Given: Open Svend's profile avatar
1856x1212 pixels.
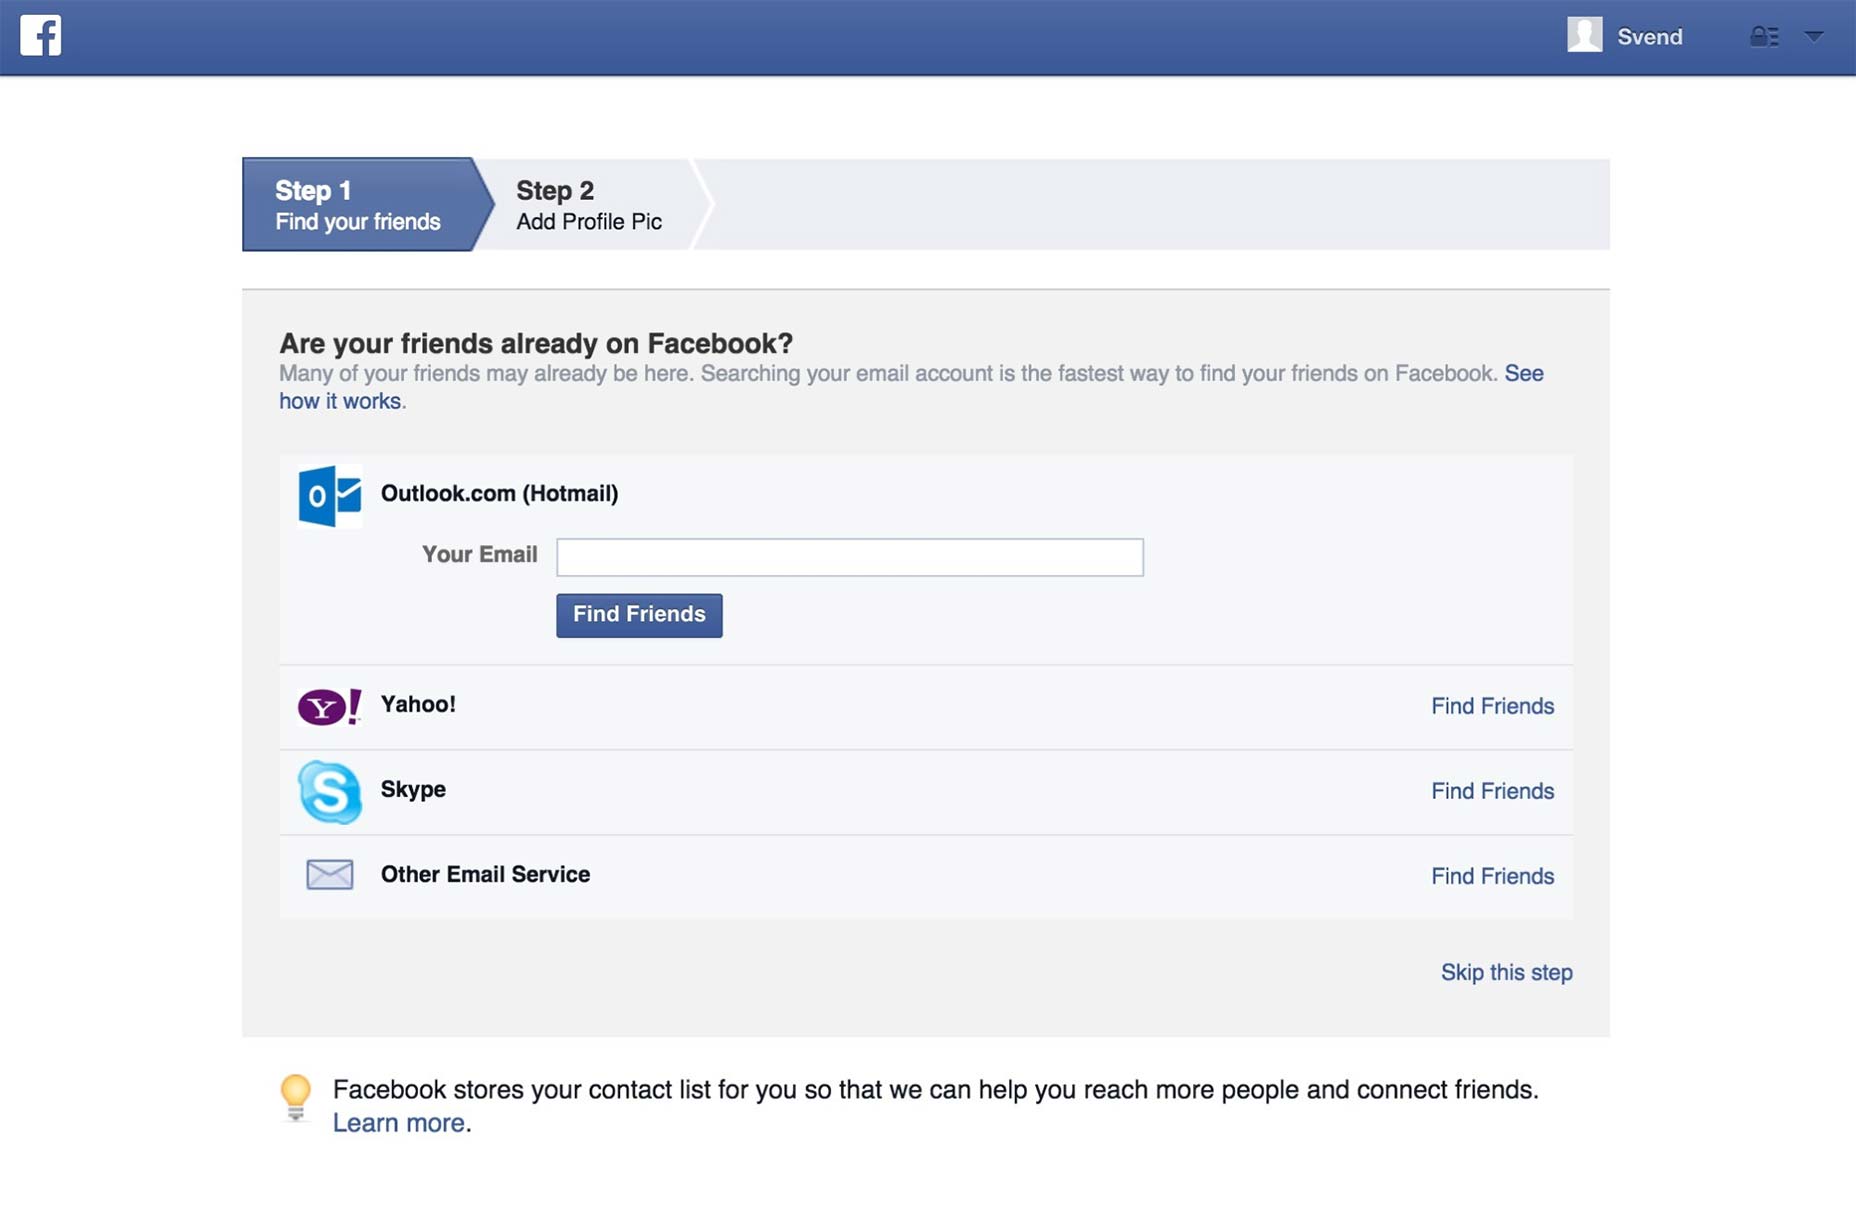Looking at the screenshot, I should coord(1584,35).
